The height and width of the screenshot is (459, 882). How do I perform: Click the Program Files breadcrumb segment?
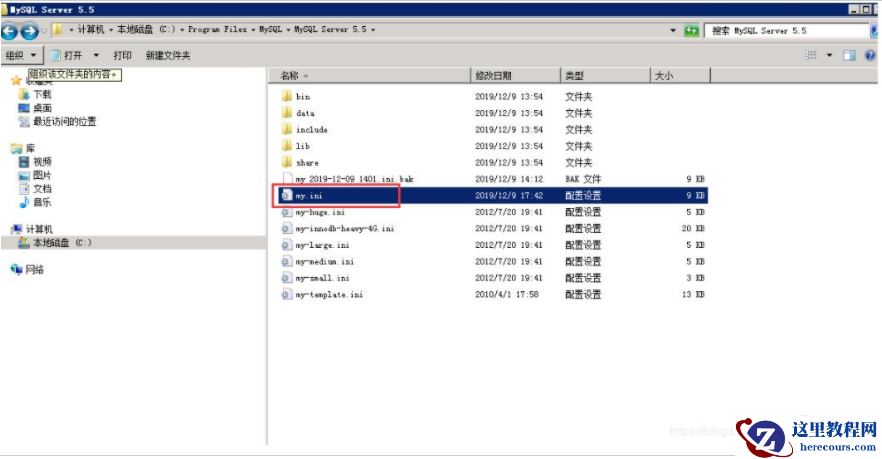pos(217,29)
